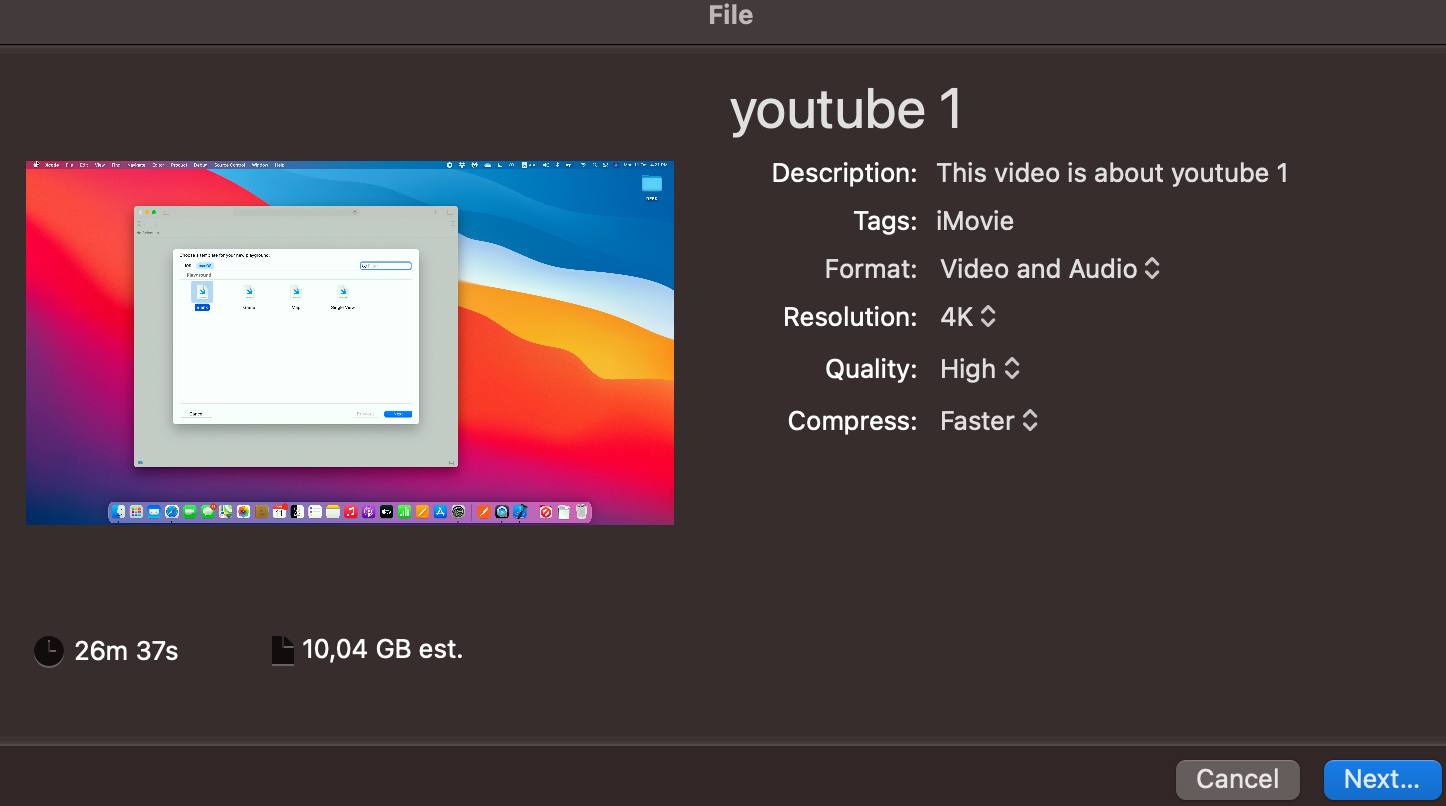The image size is (1446, 806).
Task: Click the "File" dialog title
Action: click(731, 15)
